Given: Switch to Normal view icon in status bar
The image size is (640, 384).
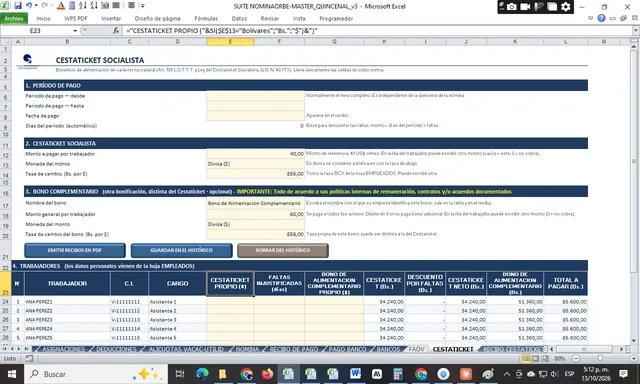Looking at the screenshot, I should (x=526, y=359).
